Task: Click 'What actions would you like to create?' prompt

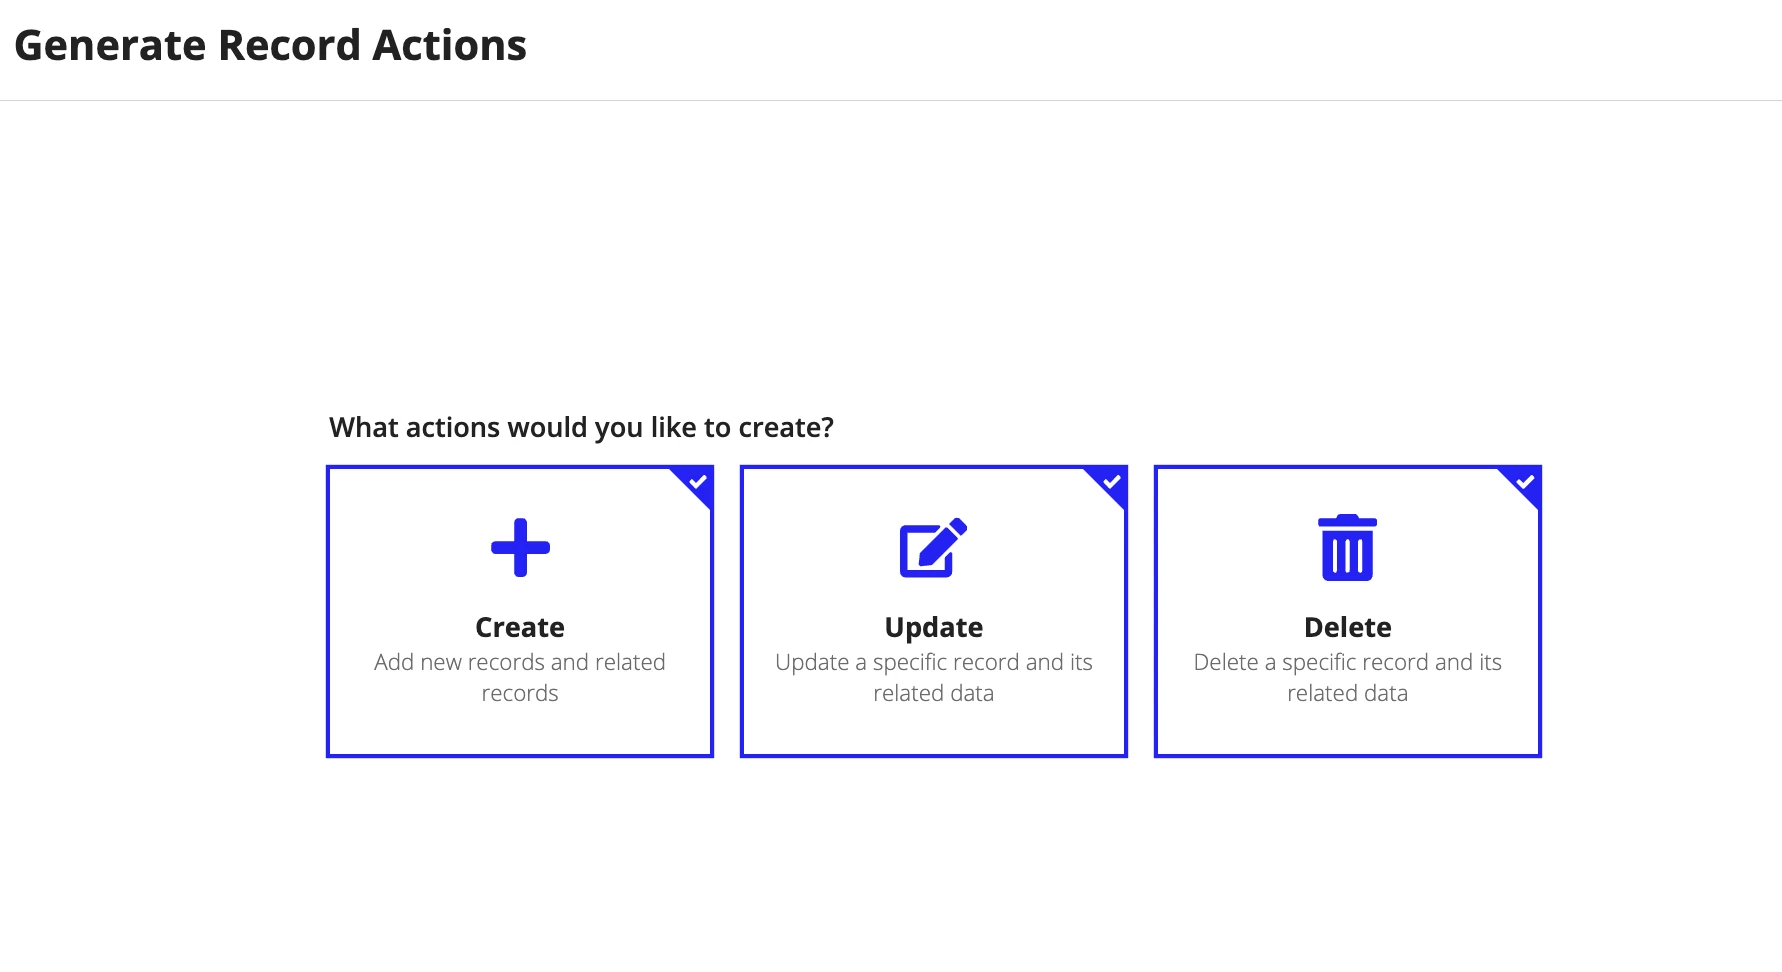Action: coord(581,428)
